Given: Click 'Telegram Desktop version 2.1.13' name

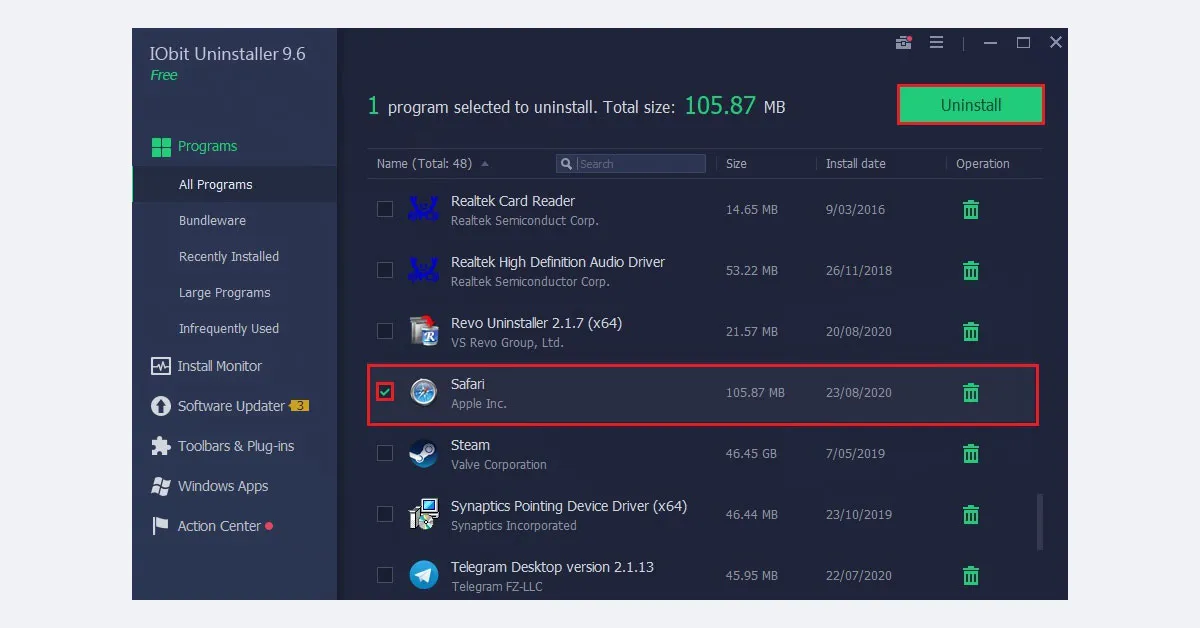Looking at the screenshot, I should 552,567.
